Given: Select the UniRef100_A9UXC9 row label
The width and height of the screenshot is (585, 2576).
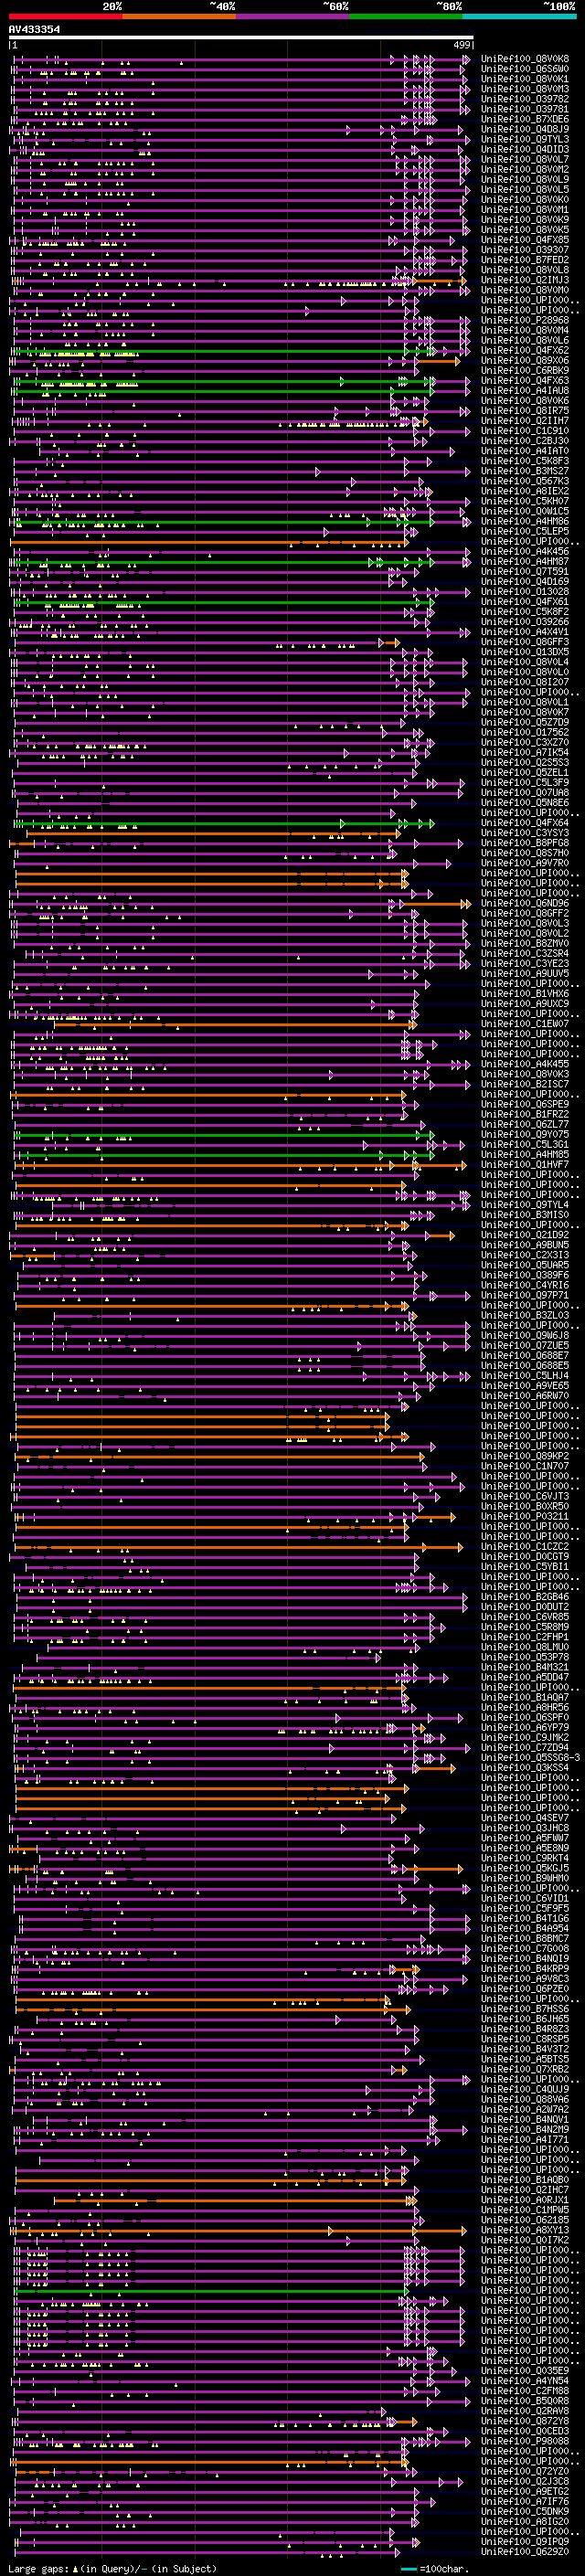Looking at the screenshot, I should pos(525,1003).
